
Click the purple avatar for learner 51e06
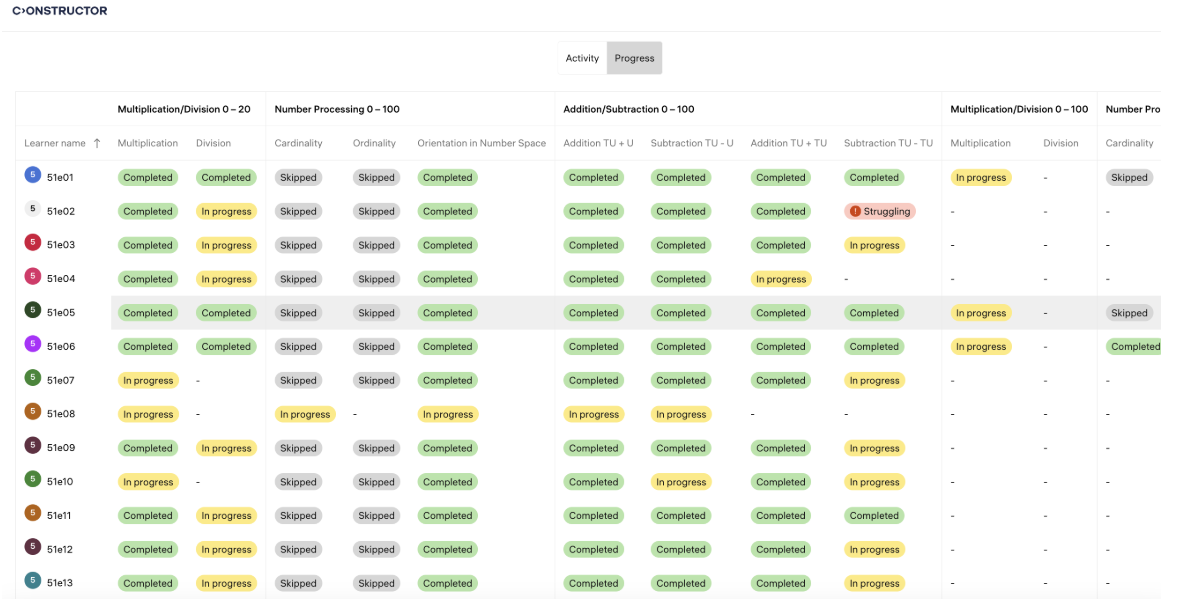click(x=33, y=345)
